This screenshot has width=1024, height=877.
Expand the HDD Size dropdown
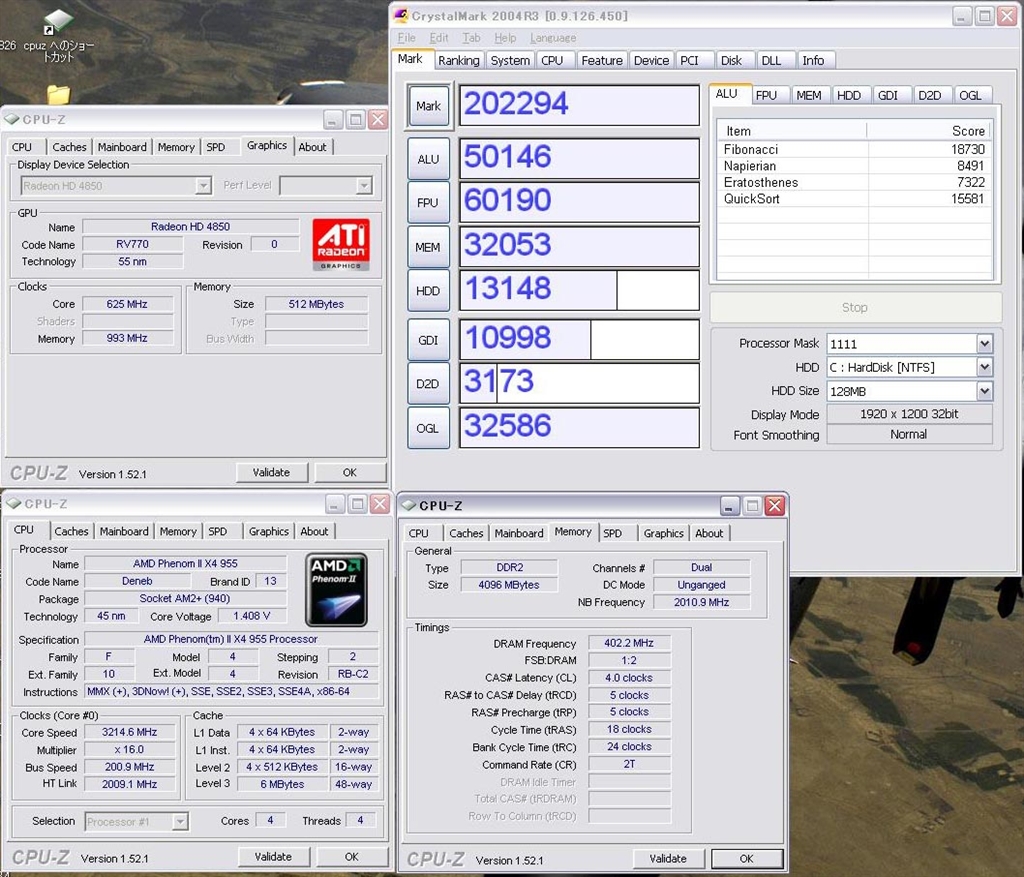[984, 391]
